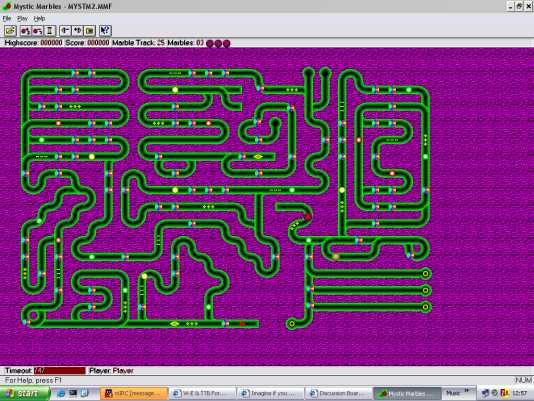
Task: Click the context help arrow-question icon
Action: (105, 31)
